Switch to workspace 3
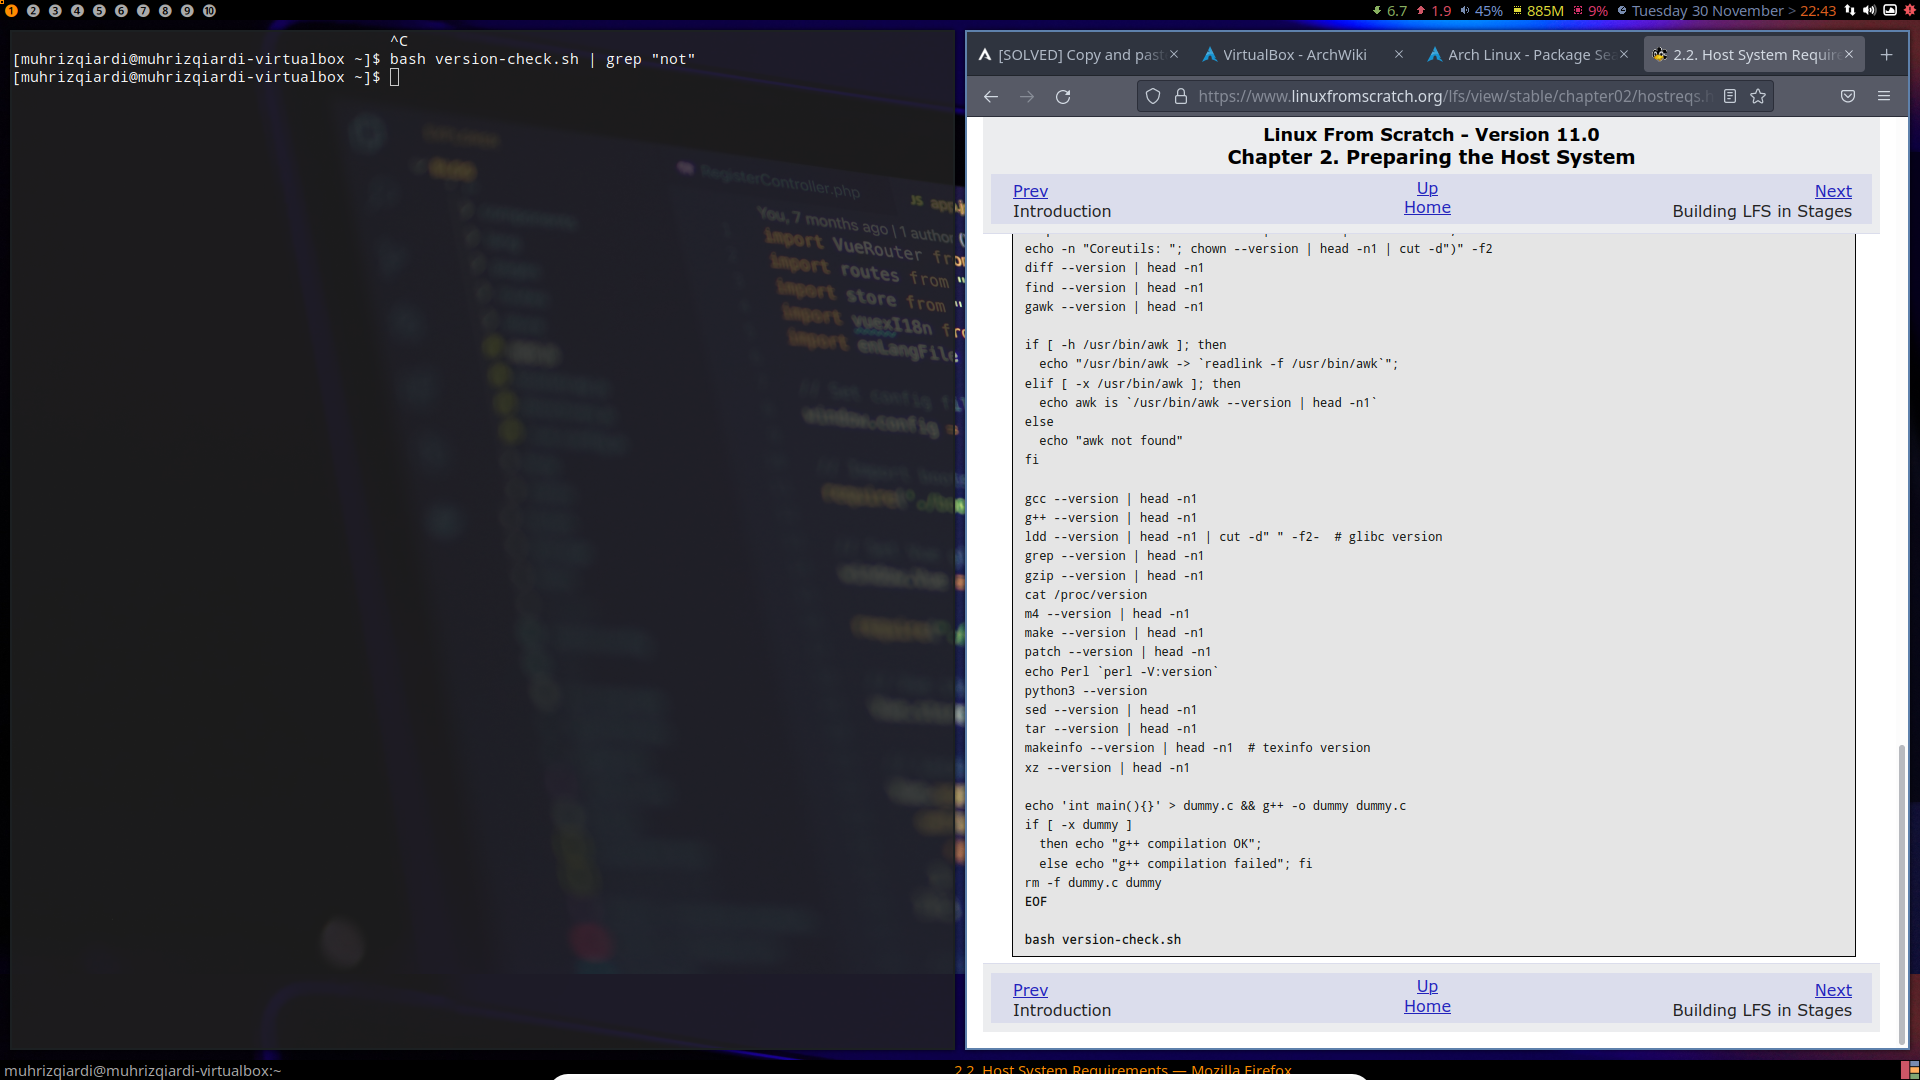 pos(55,11)
